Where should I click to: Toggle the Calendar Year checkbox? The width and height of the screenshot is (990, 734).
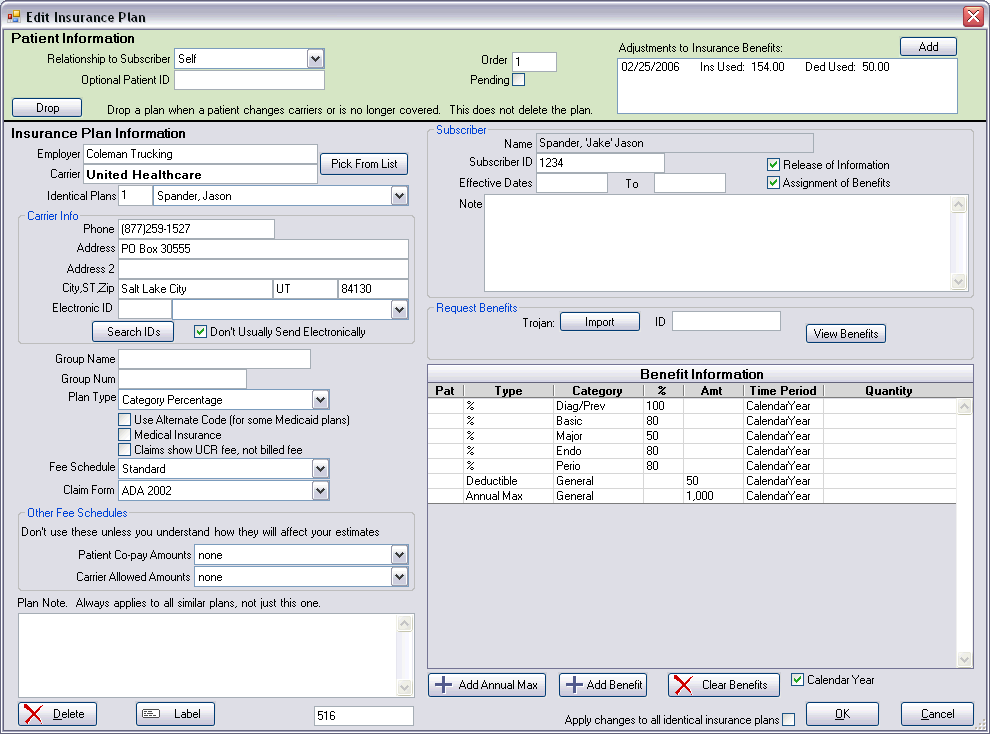point(797,680)
